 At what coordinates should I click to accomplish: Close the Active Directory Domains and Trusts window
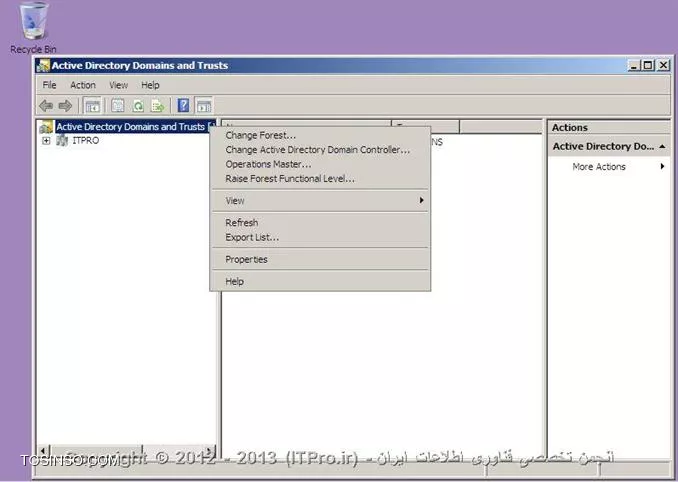point(663,65)
